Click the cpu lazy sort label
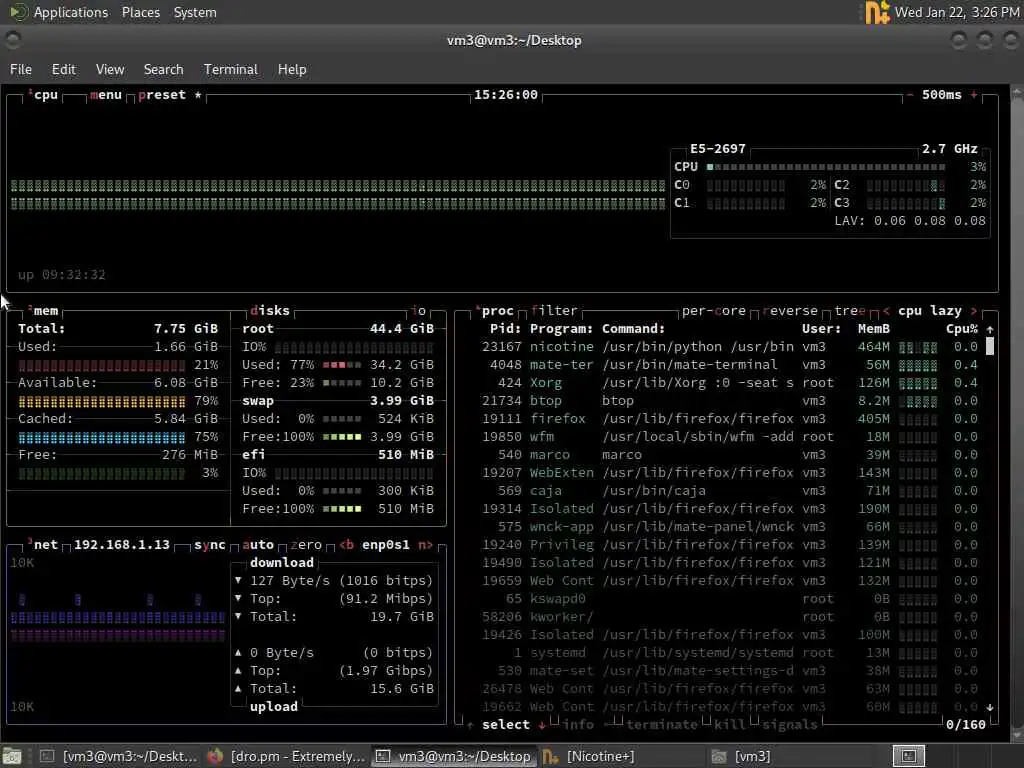 click(x=929, y=311)
